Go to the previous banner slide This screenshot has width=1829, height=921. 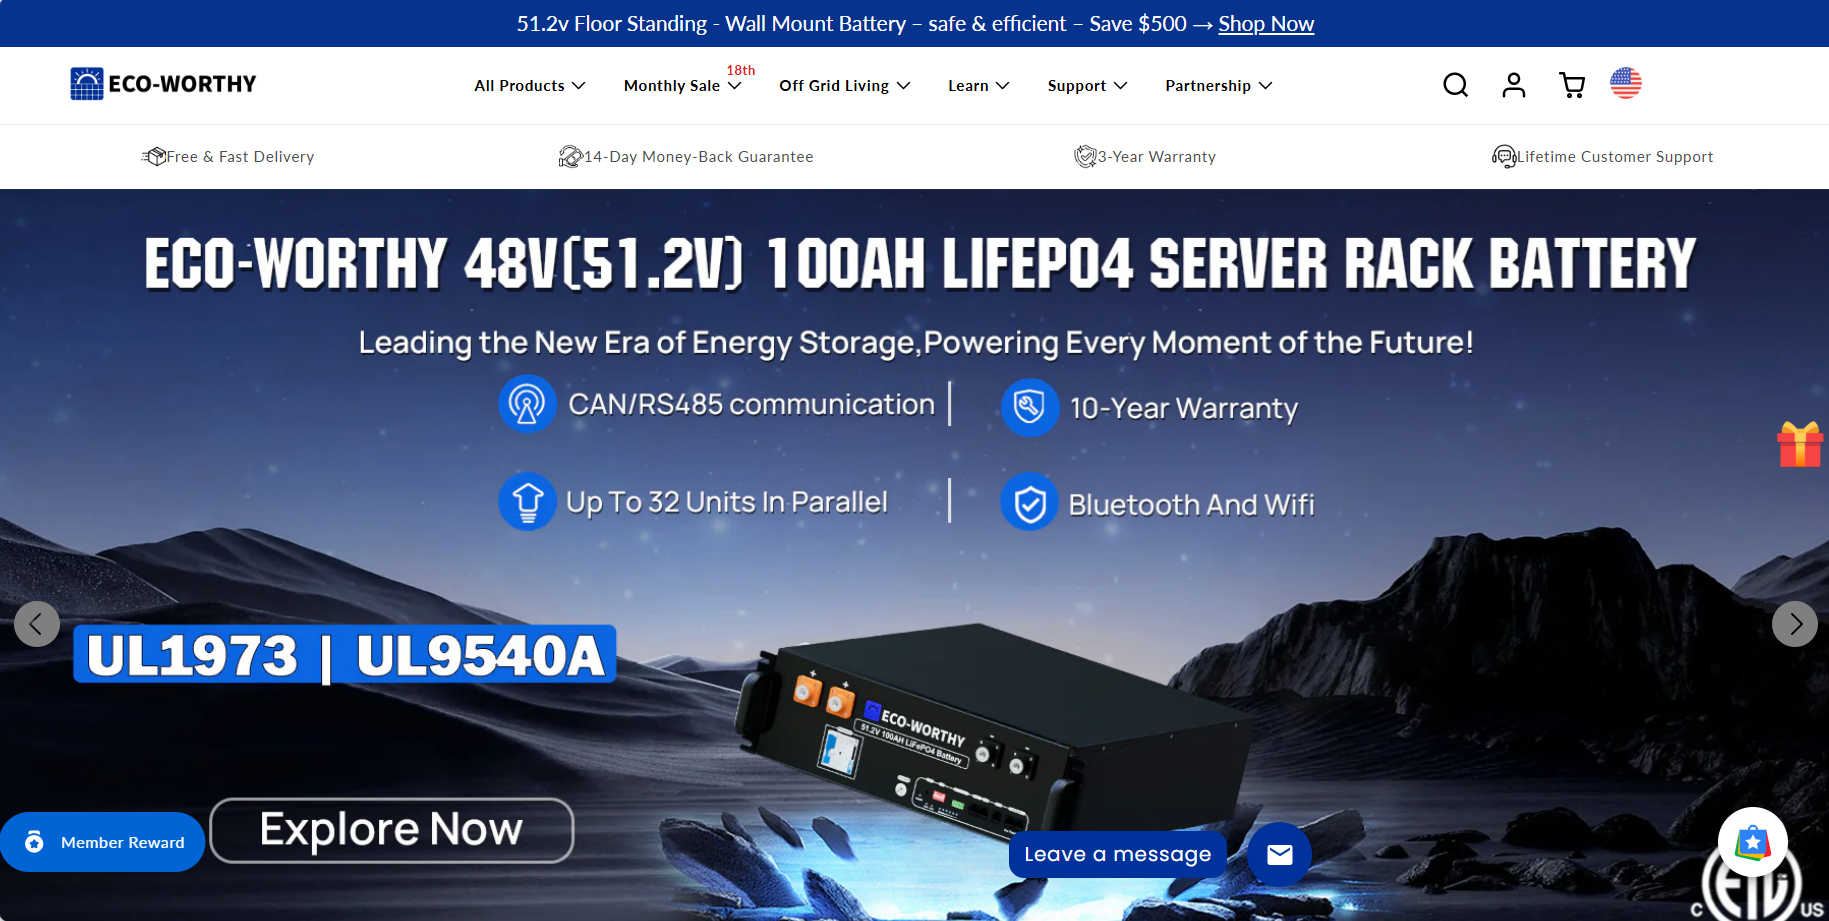[x=37, y=624]
